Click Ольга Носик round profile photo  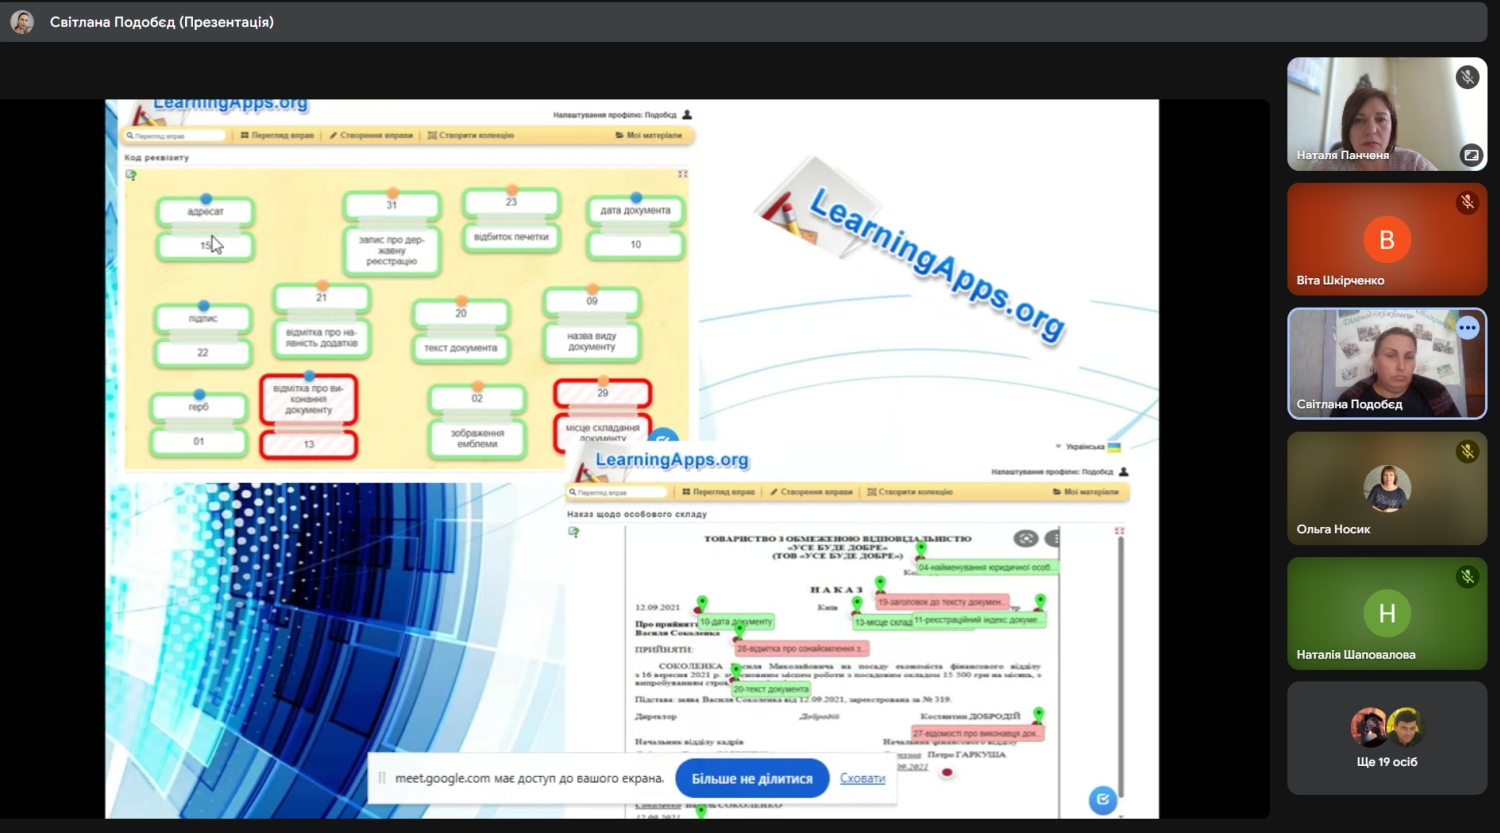pos(1386,488)
